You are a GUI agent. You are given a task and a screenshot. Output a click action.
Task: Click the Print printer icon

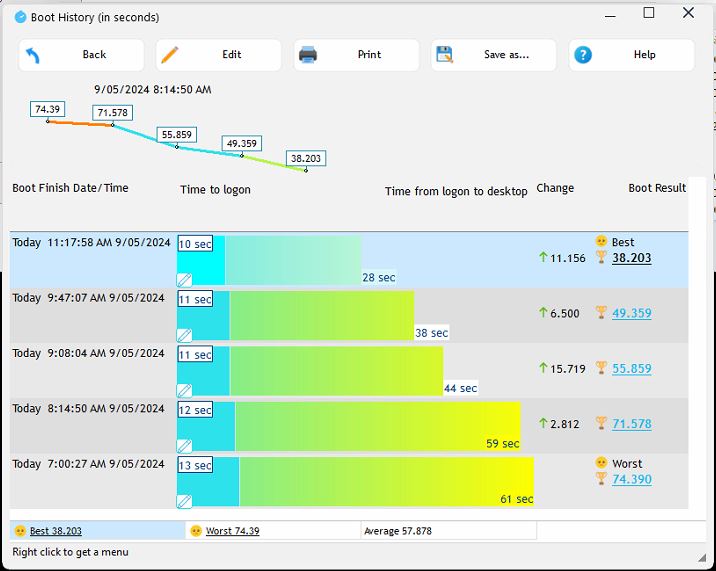308,55
